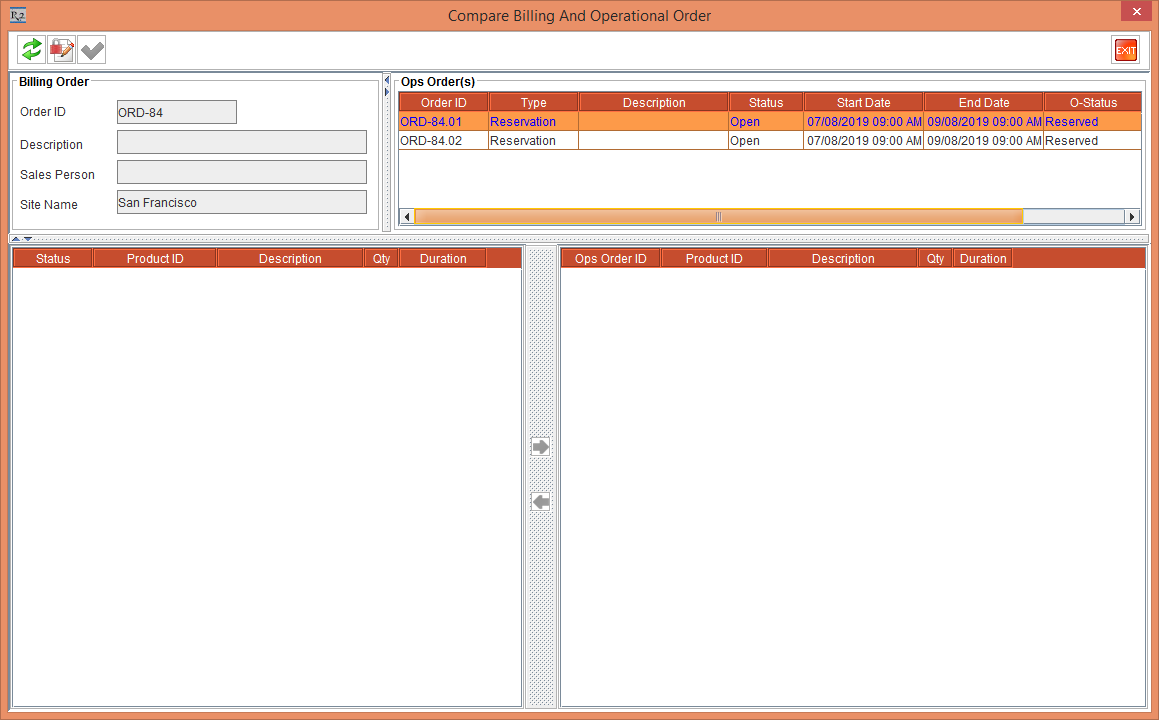Click the Qty column header in left table
Screen dimensions: 1159x720
[380, 258]
